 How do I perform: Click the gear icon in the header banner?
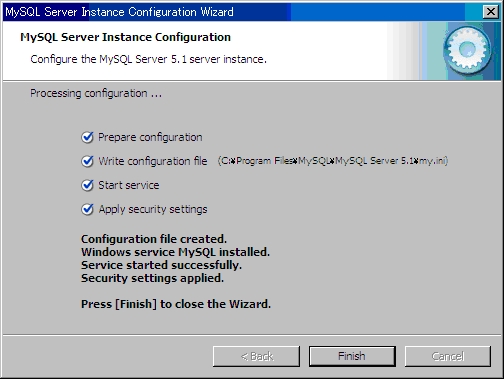click(x=468, y=50)
